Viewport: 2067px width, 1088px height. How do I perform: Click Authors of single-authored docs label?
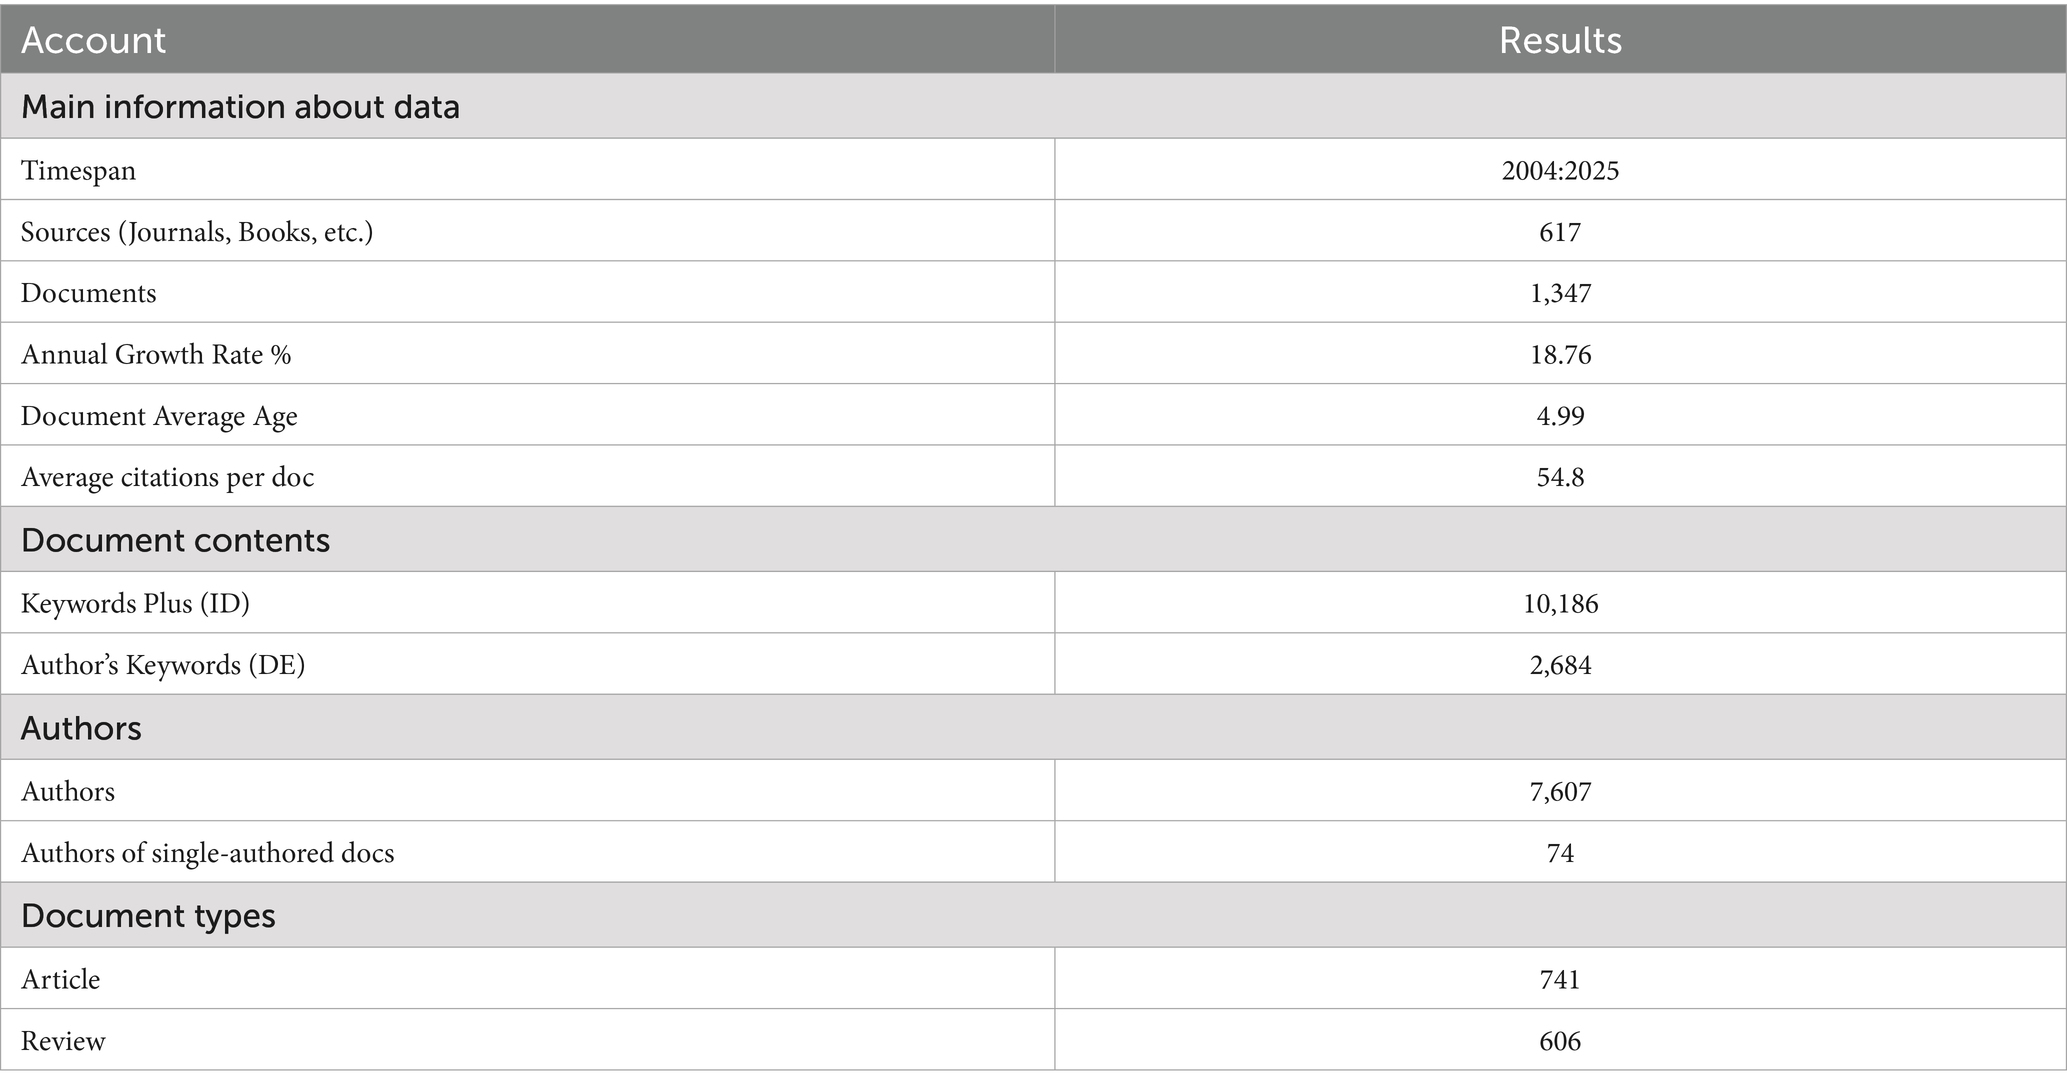tap(207, 853)
